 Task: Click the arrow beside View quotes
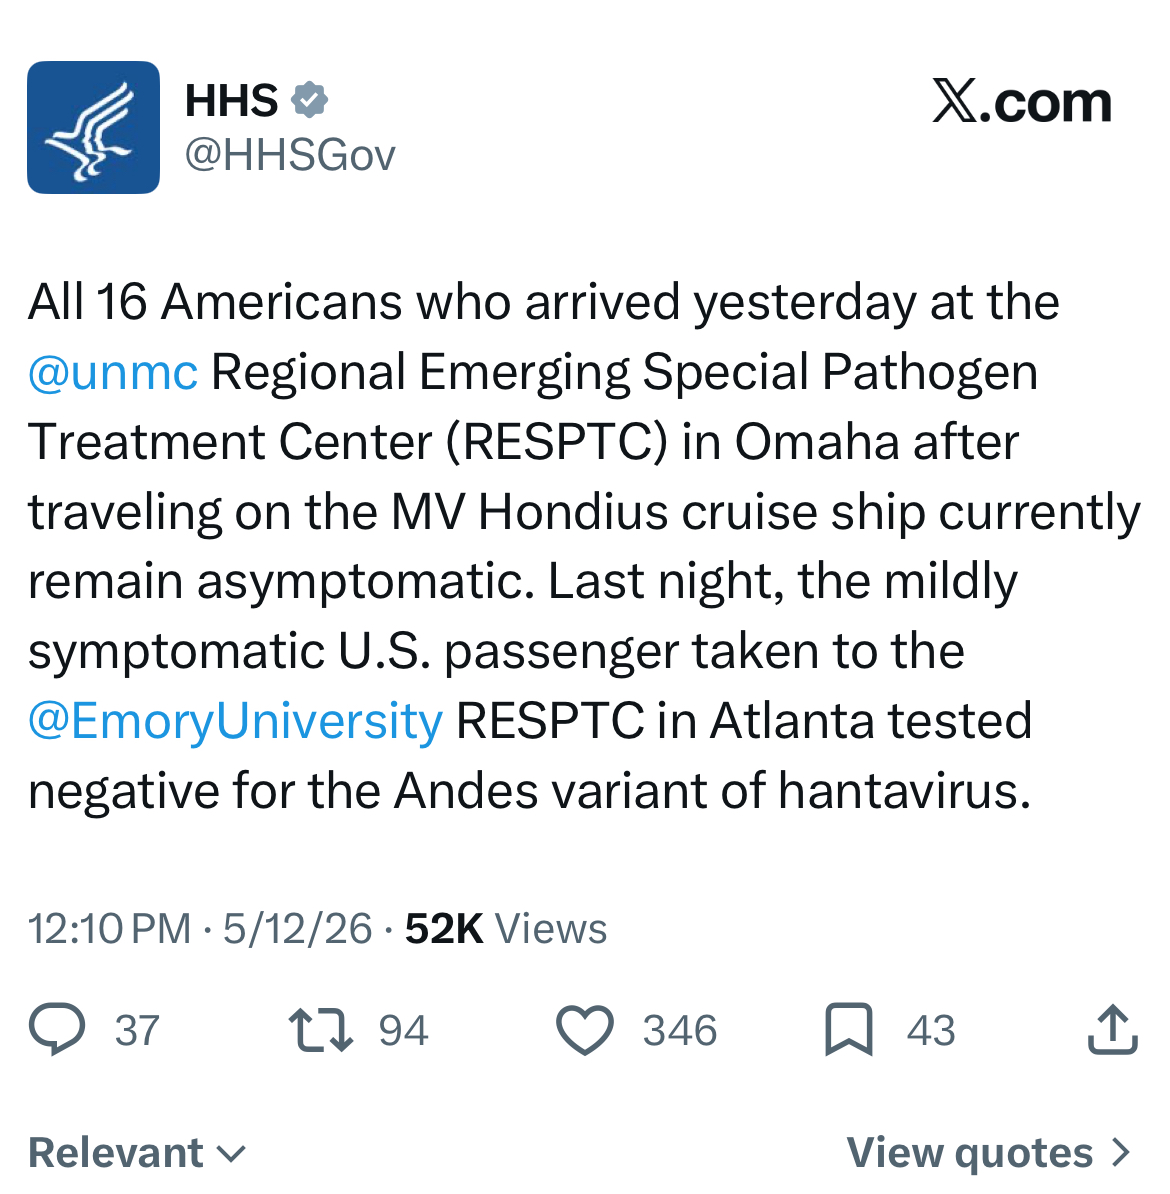(x=1120, y=1153)
